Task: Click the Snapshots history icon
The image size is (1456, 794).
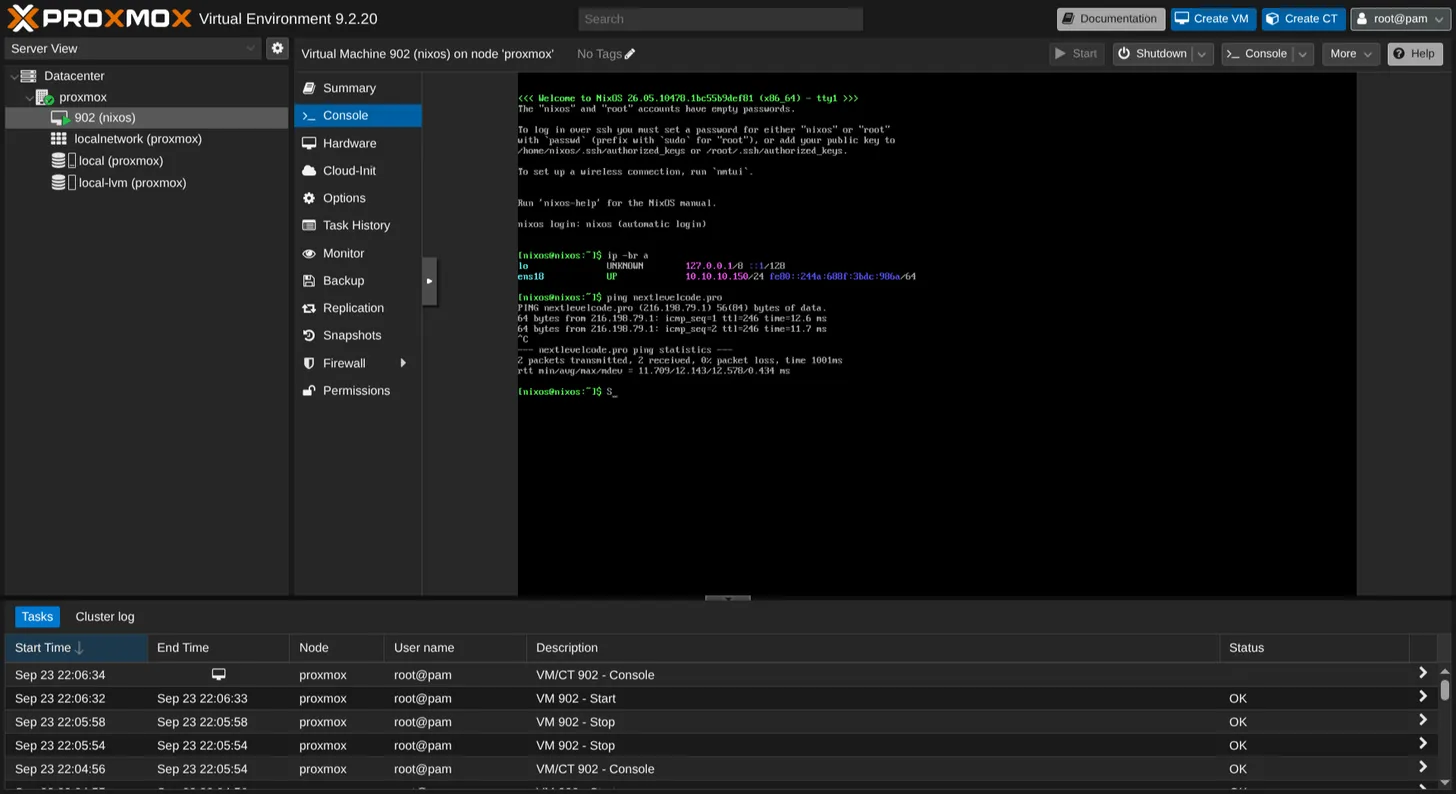Action: (309, 336)
